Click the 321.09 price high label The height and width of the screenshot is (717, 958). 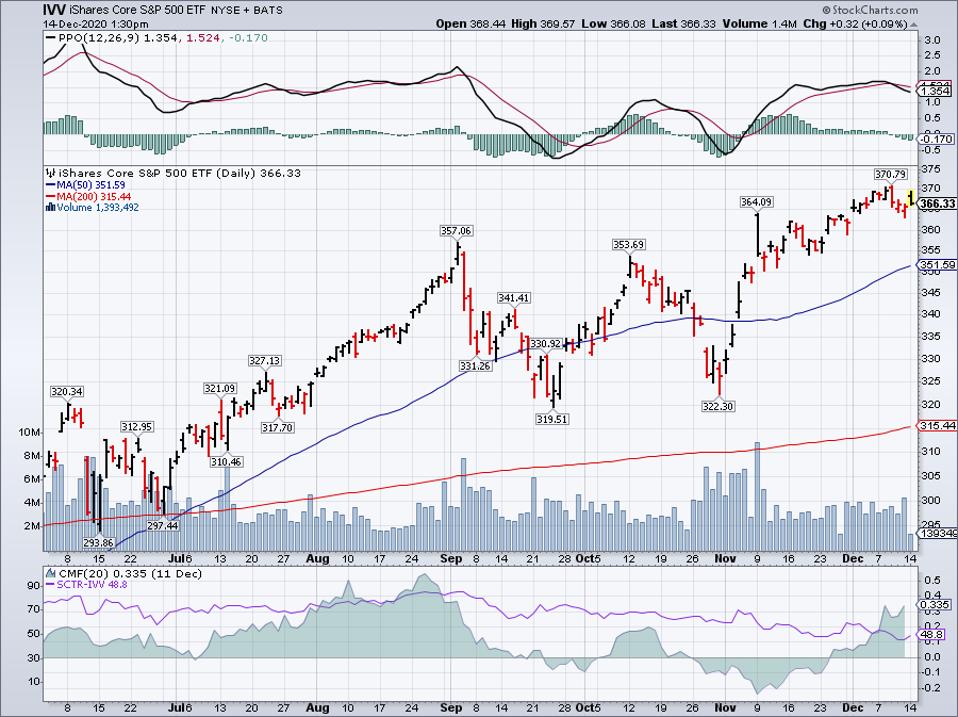tap(220, 388)
